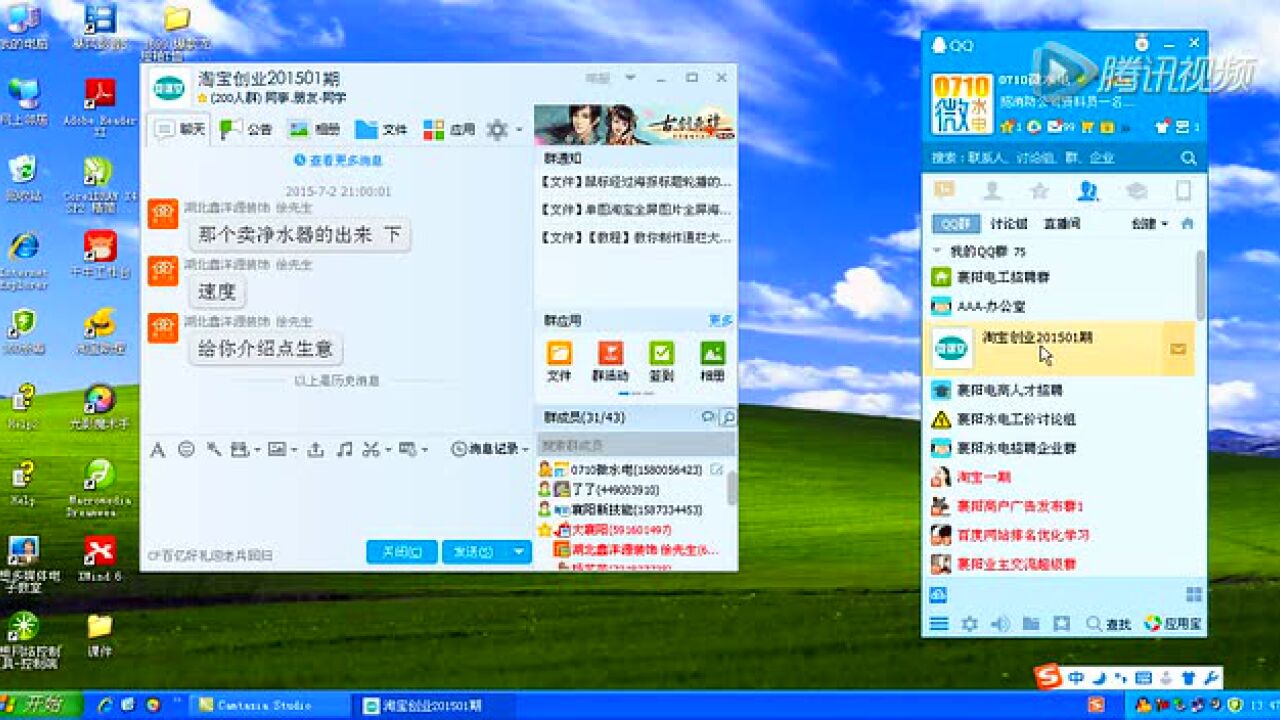Collapse the 我的QQ群 group list
This screenshot has height=720, width=1280.
coord(938,252)
